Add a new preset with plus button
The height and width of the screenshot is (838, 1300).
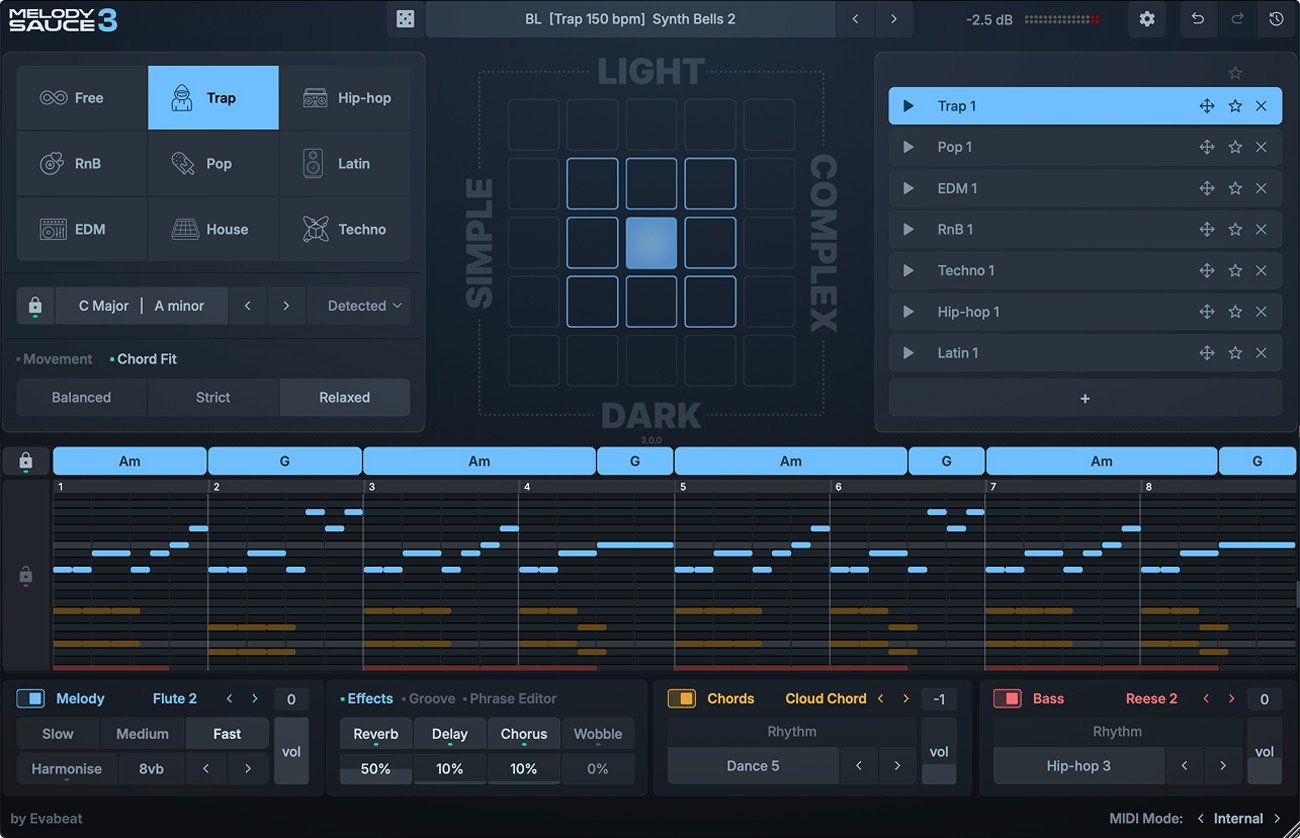click(x=1085, y=398)
